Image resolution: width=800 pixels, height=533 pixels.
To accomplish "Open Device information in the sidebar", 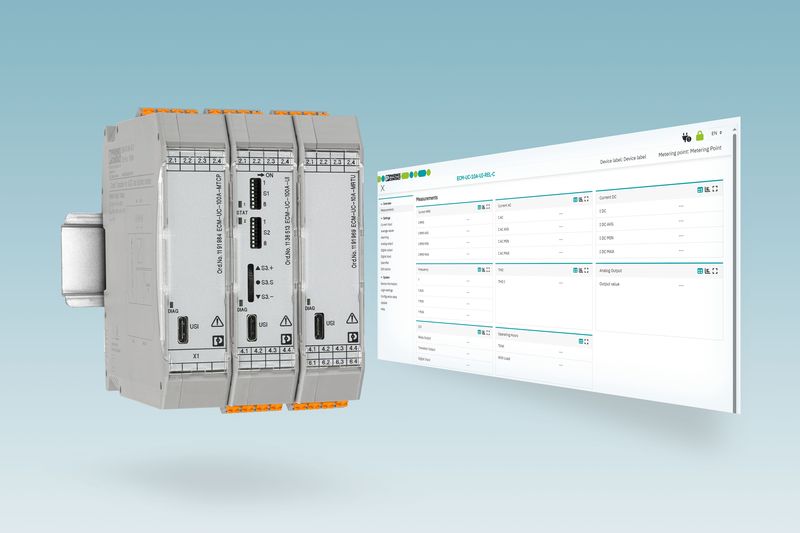I will 389,284.
